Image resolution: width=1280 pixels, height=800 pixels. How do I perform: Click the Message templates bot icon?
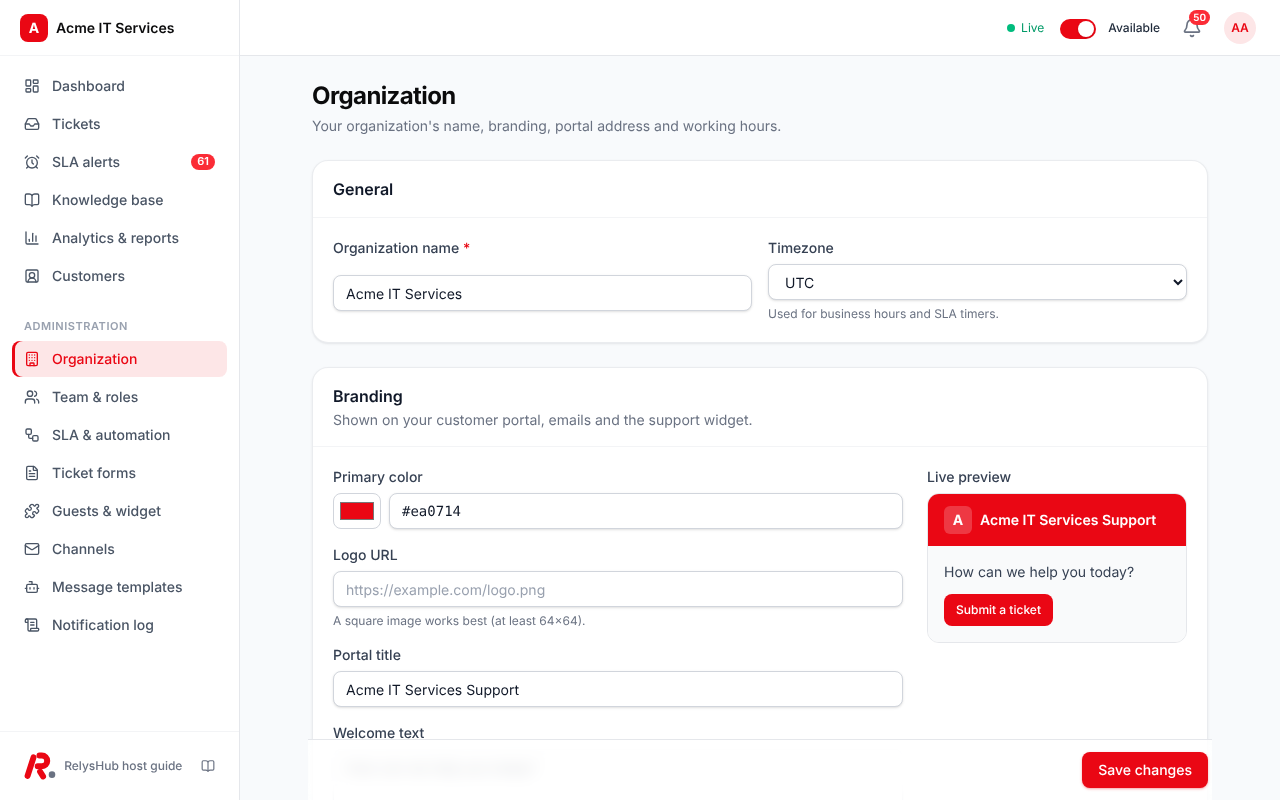pos(32,587)
